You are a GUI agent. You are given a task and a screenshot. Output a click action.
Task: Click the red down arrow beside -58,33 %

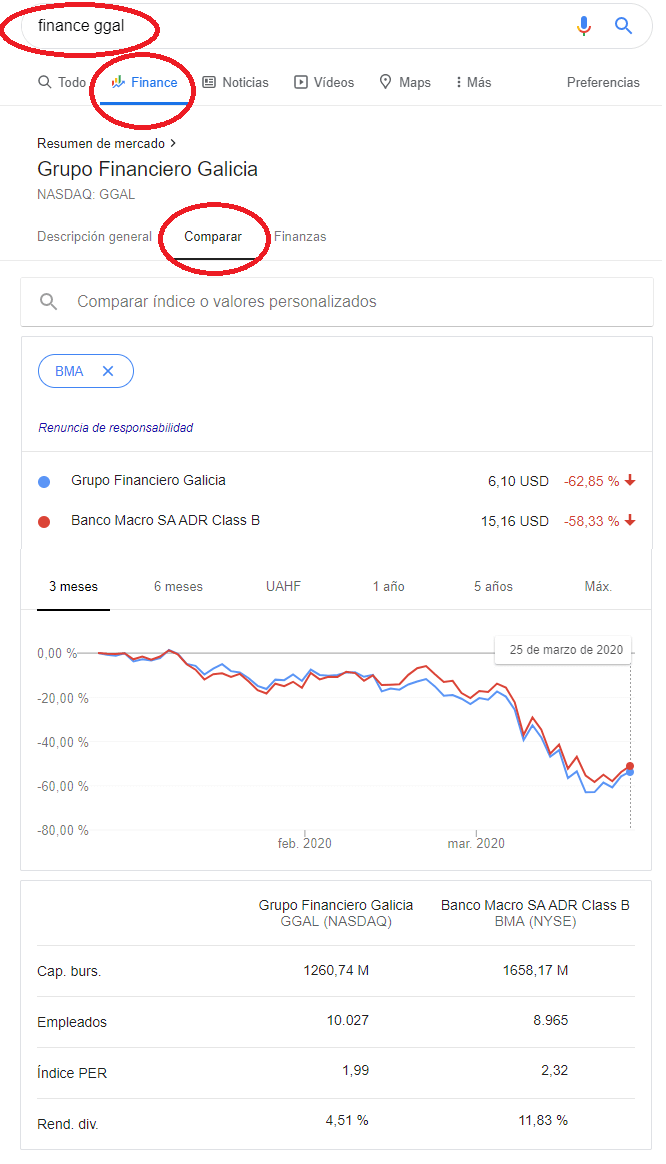point(630,520)
